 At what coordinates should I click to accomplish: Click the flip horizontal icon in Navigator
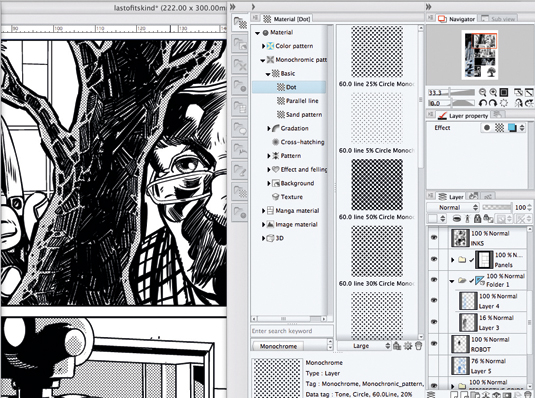tap(518, 103)
